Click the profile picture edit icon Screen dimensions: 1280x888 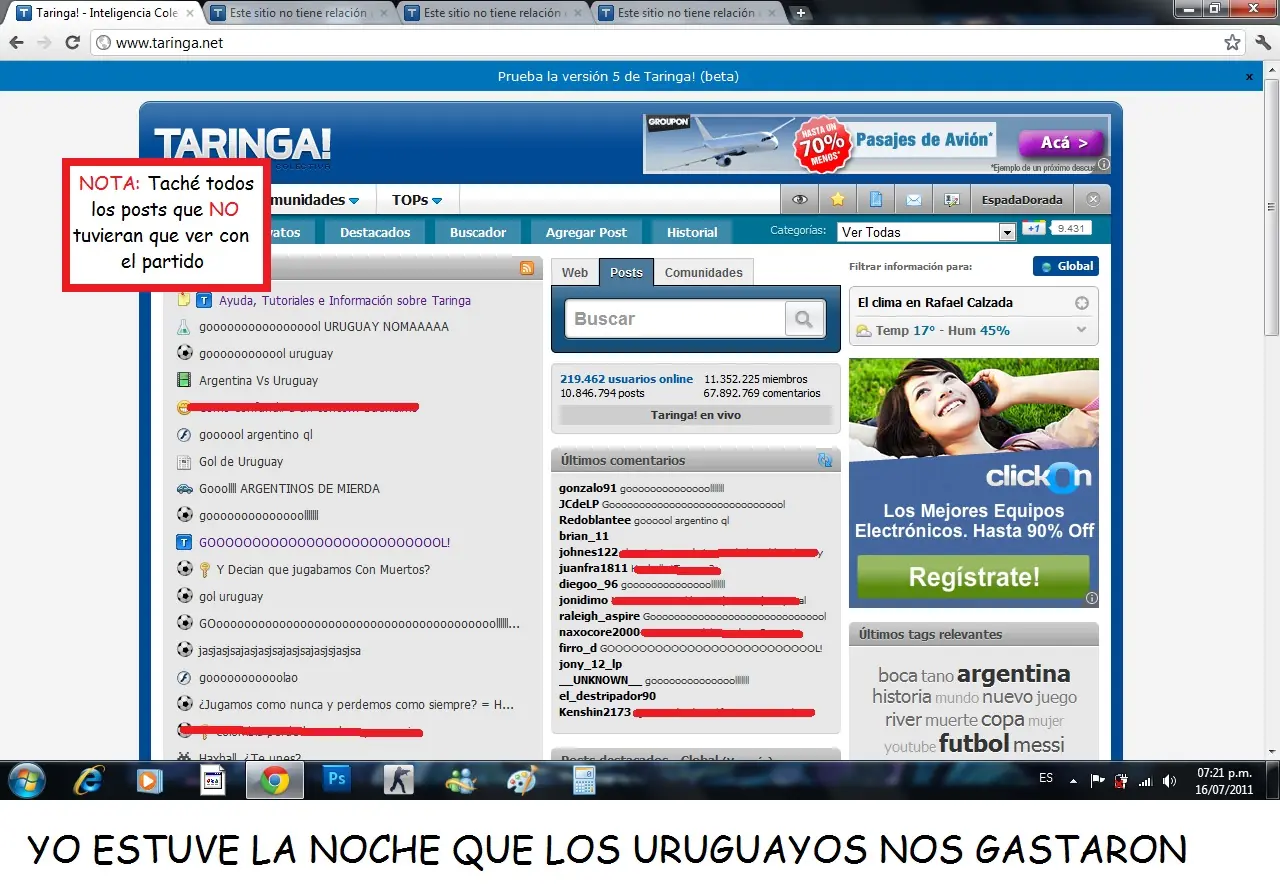point(951,200)
